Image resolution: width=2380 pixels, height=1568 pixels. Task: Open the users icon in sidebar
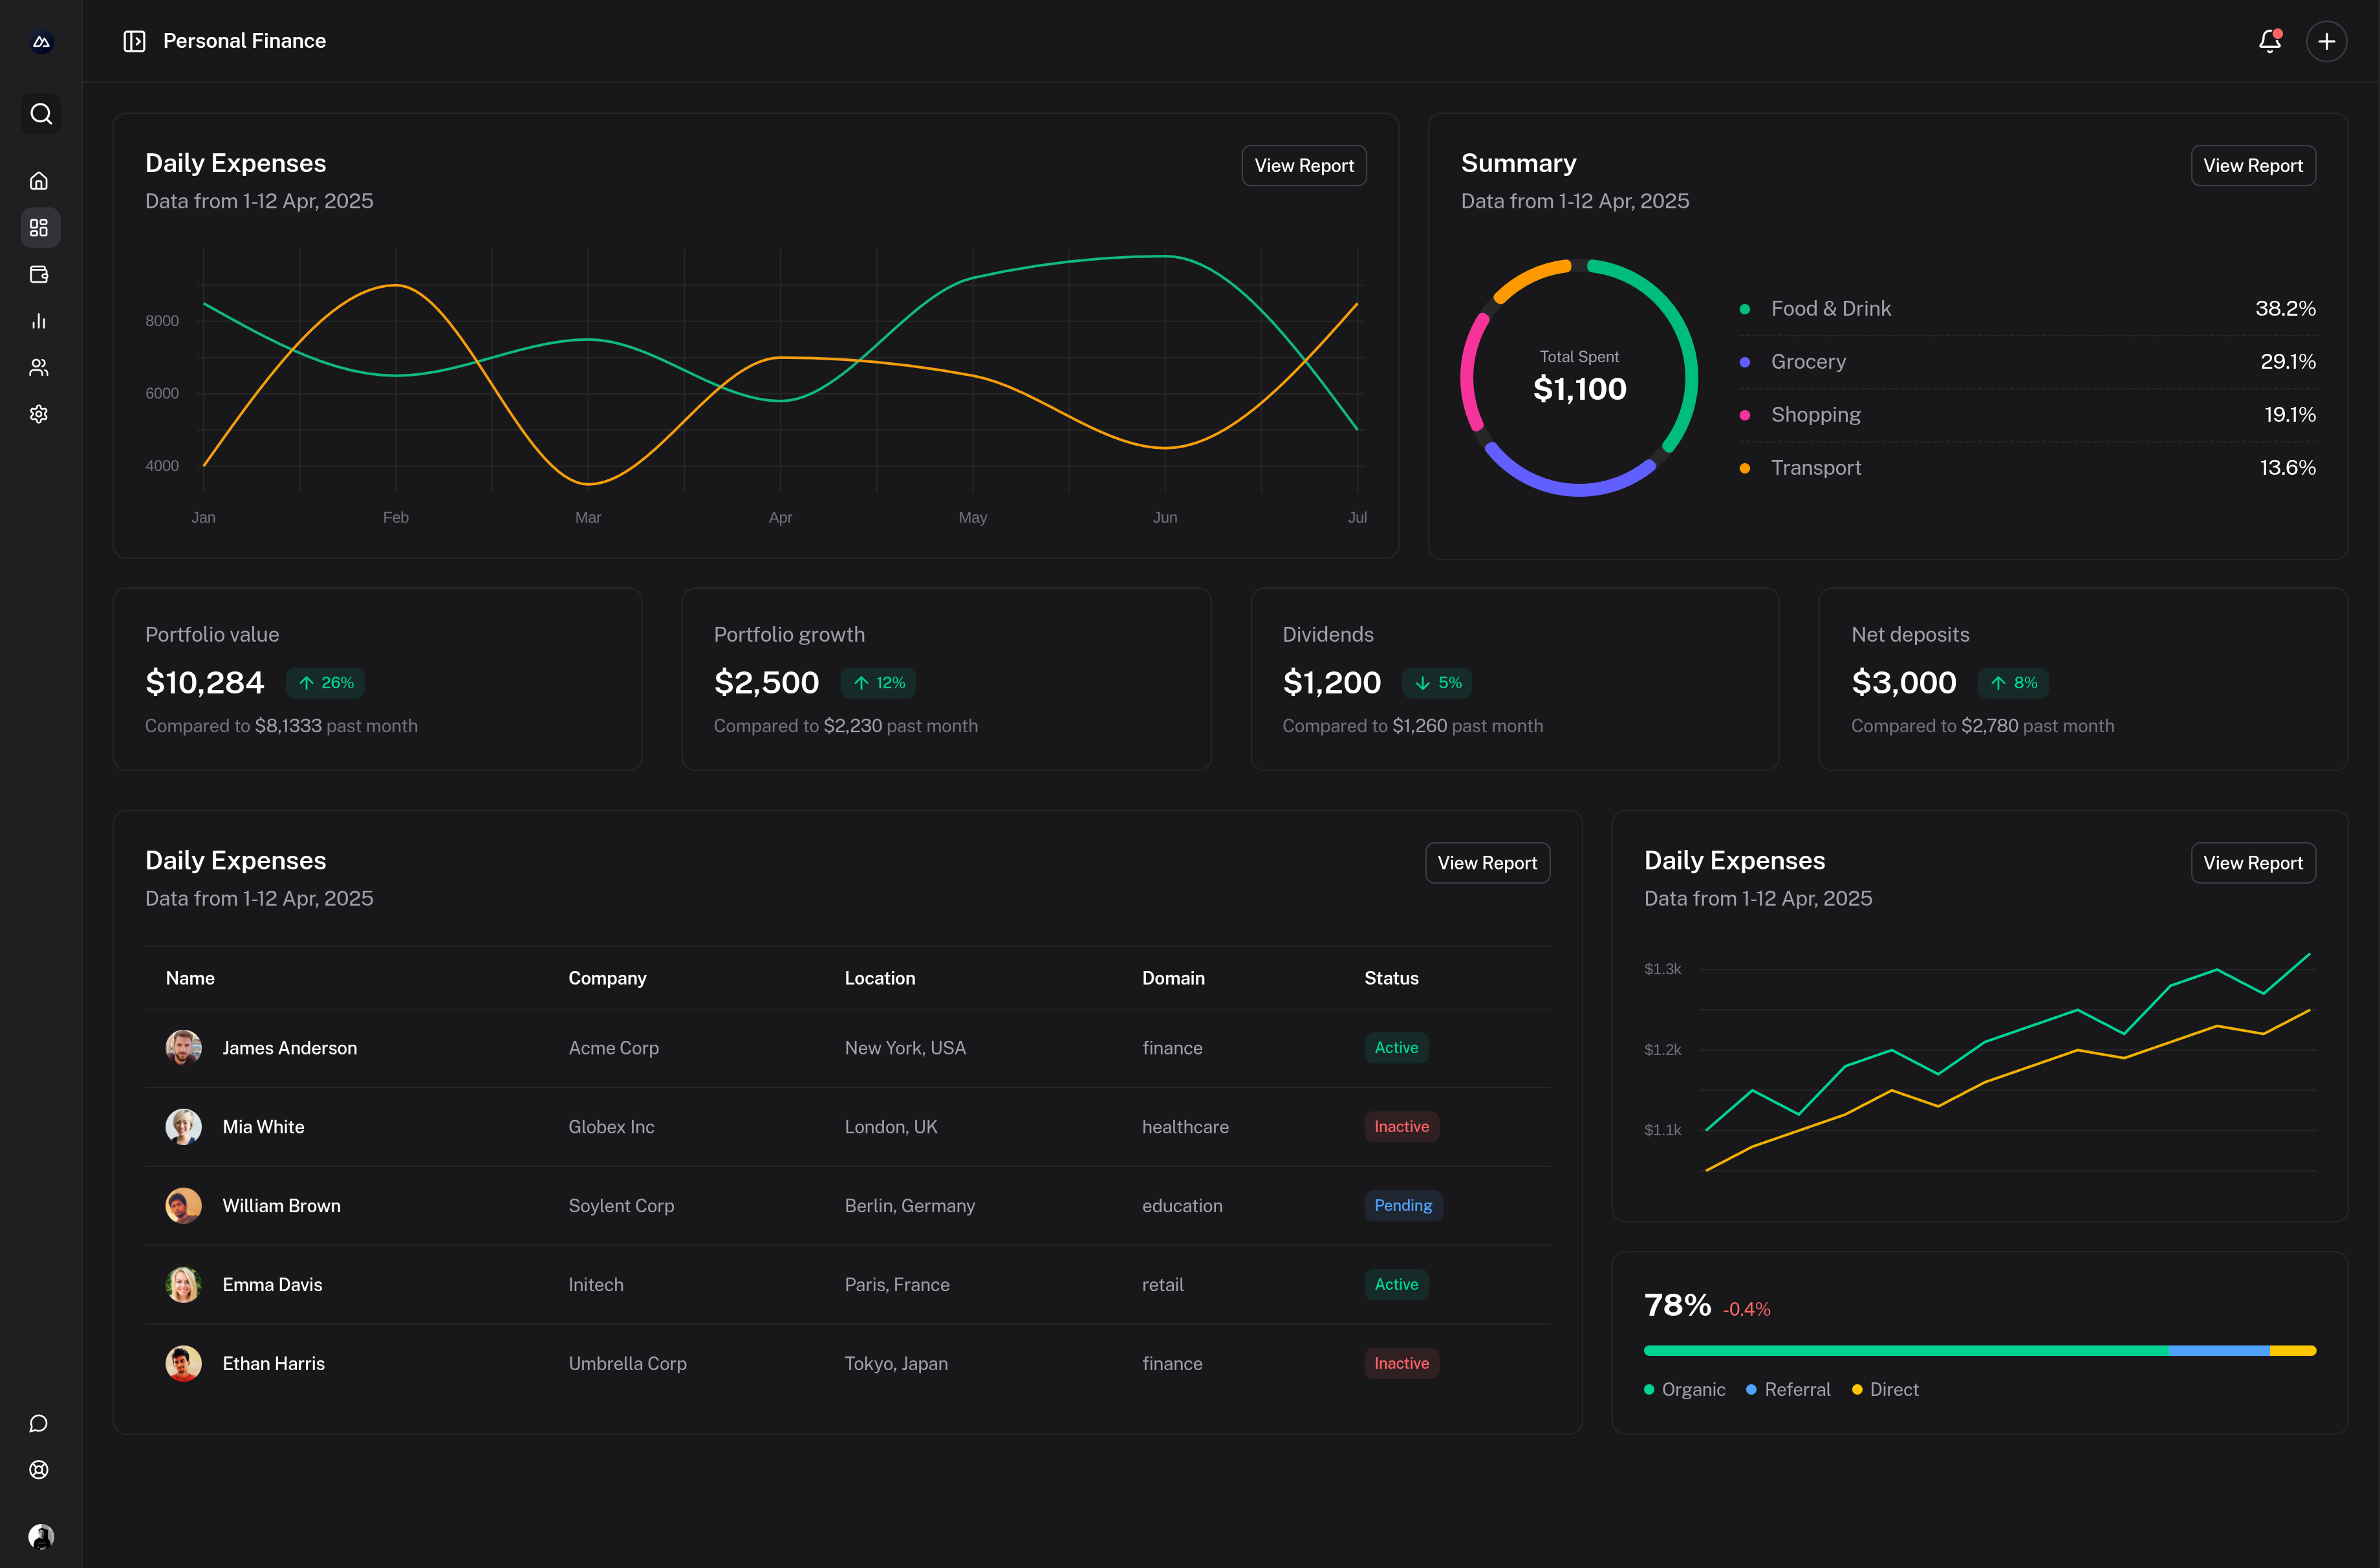(39, 367)
